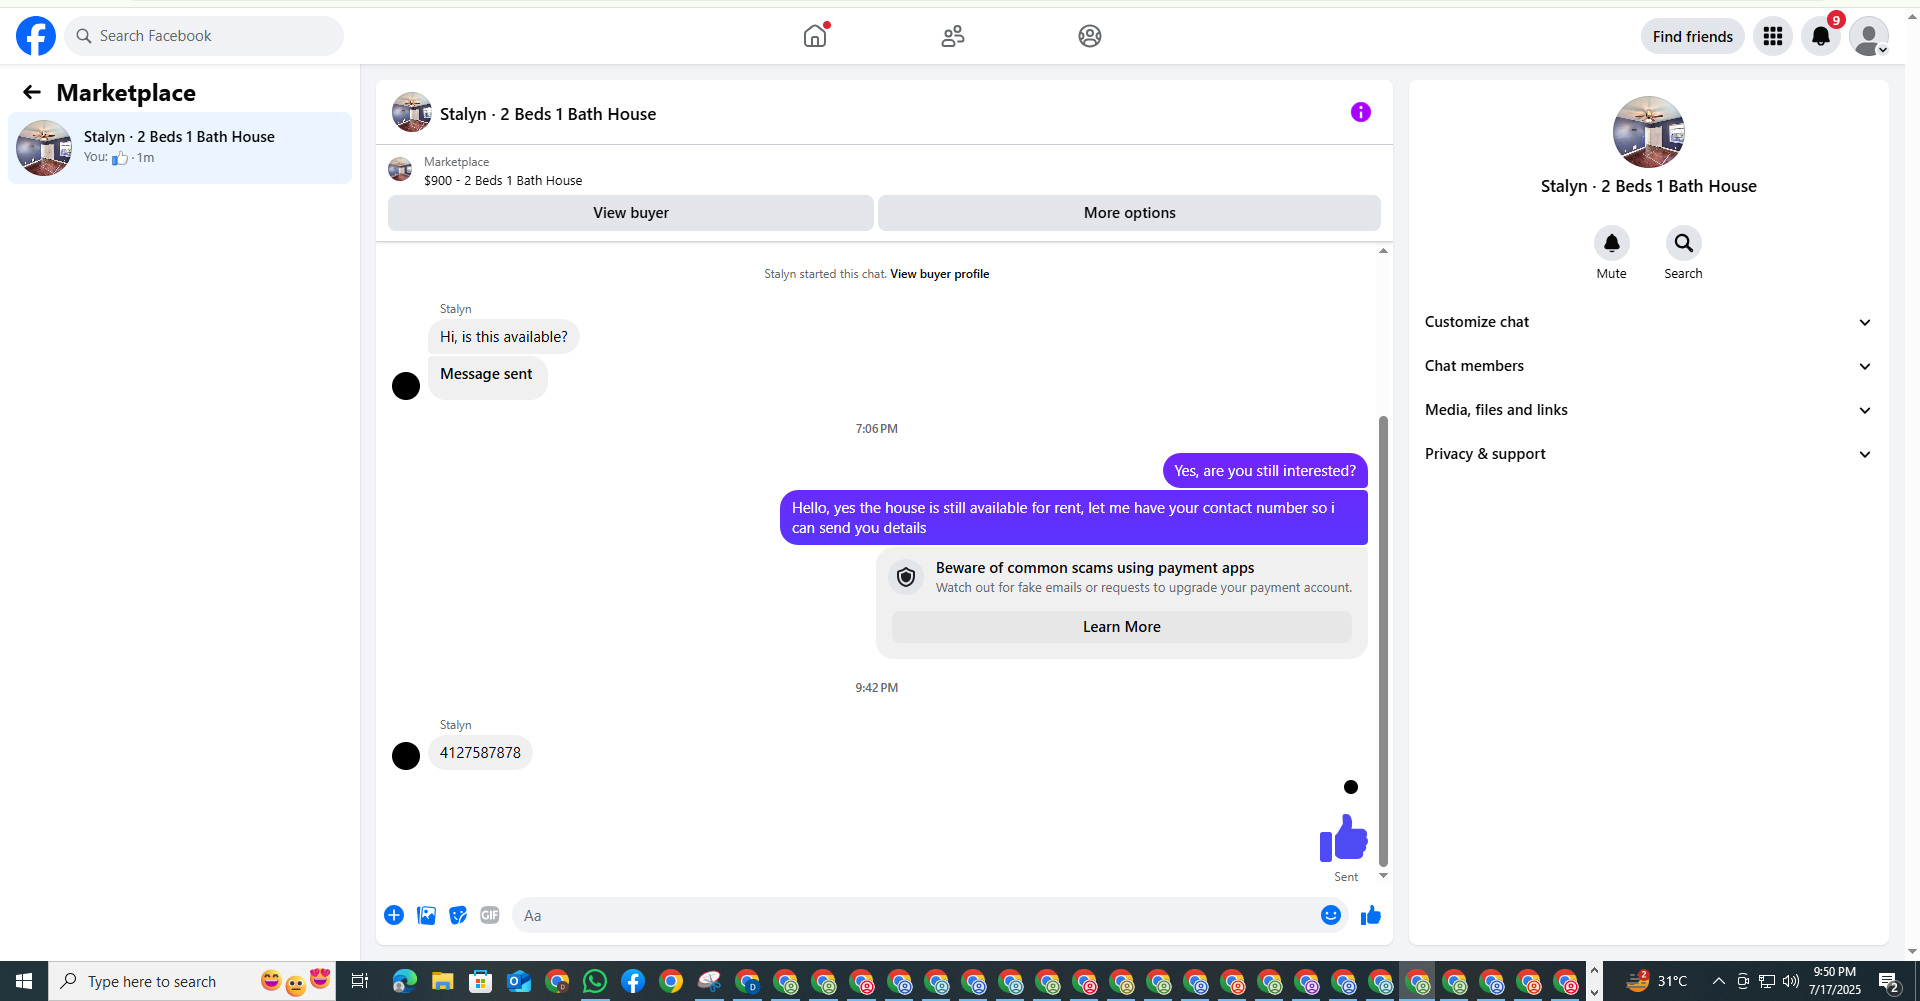Open more actions with the plus icon

(x=394, y=915)
